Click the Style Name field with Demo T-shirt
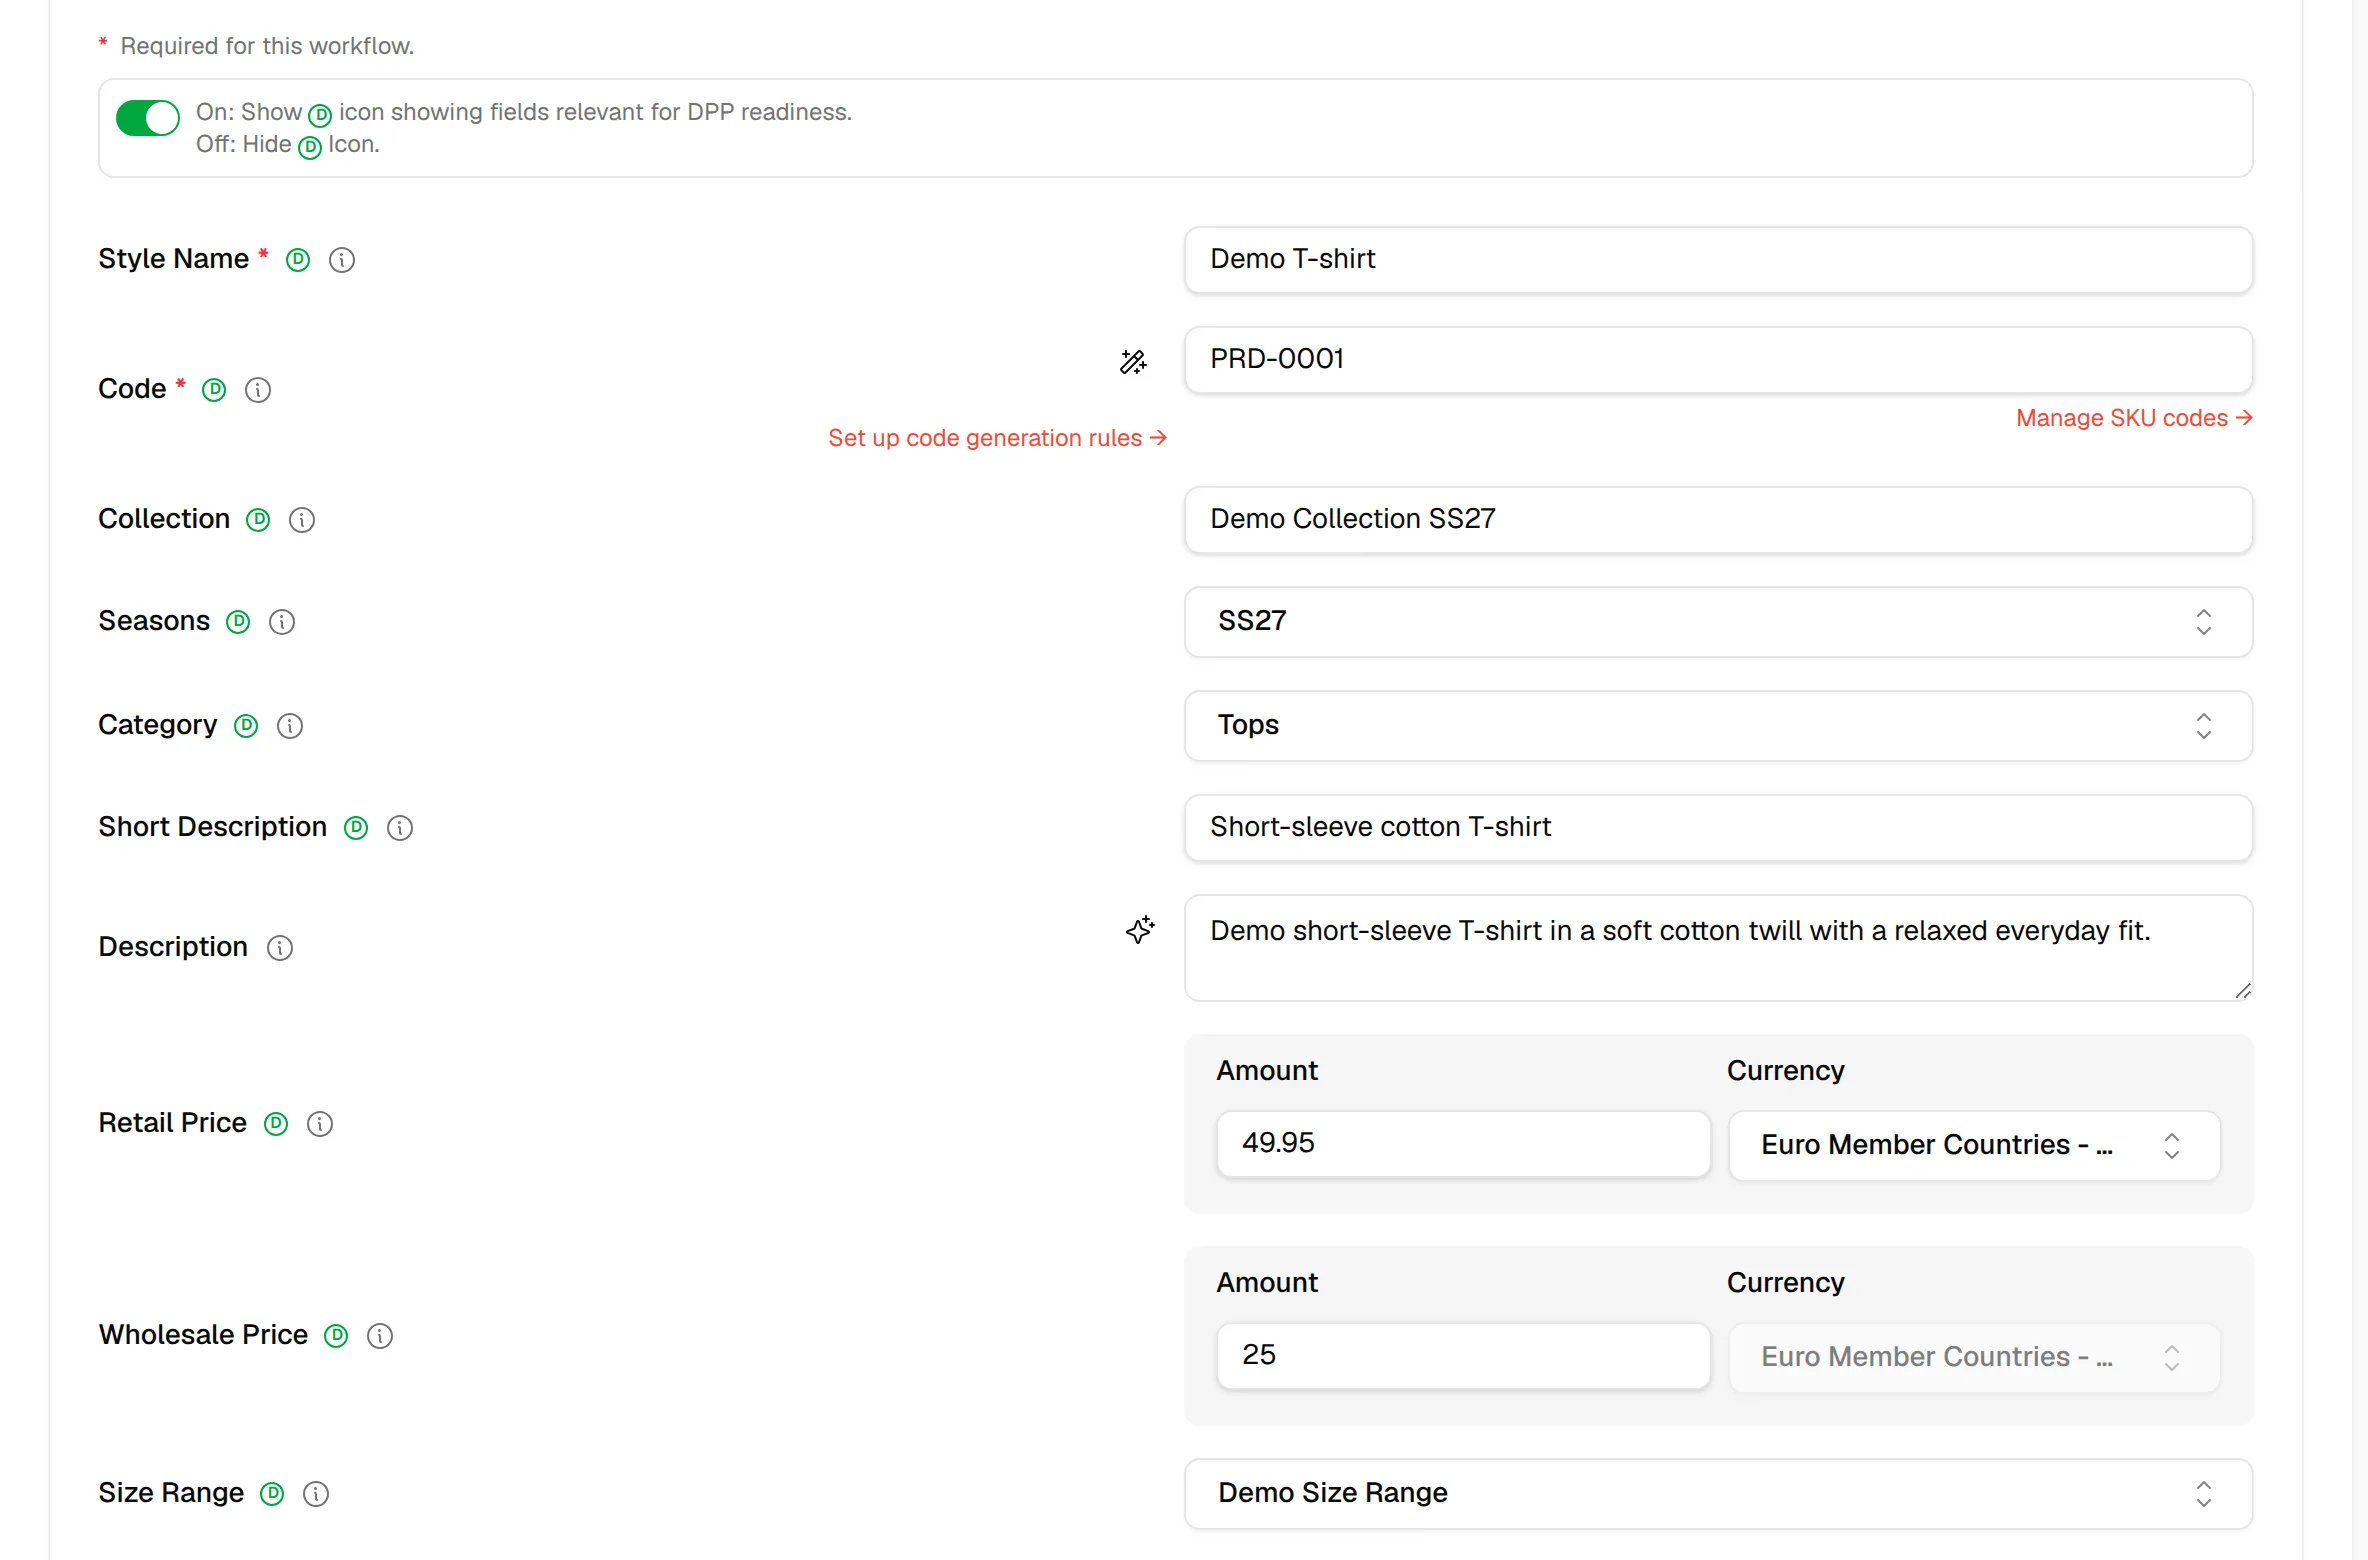Viewport: 2368px width, 1560px height. pyautogui.click(x=1718, y=260)
